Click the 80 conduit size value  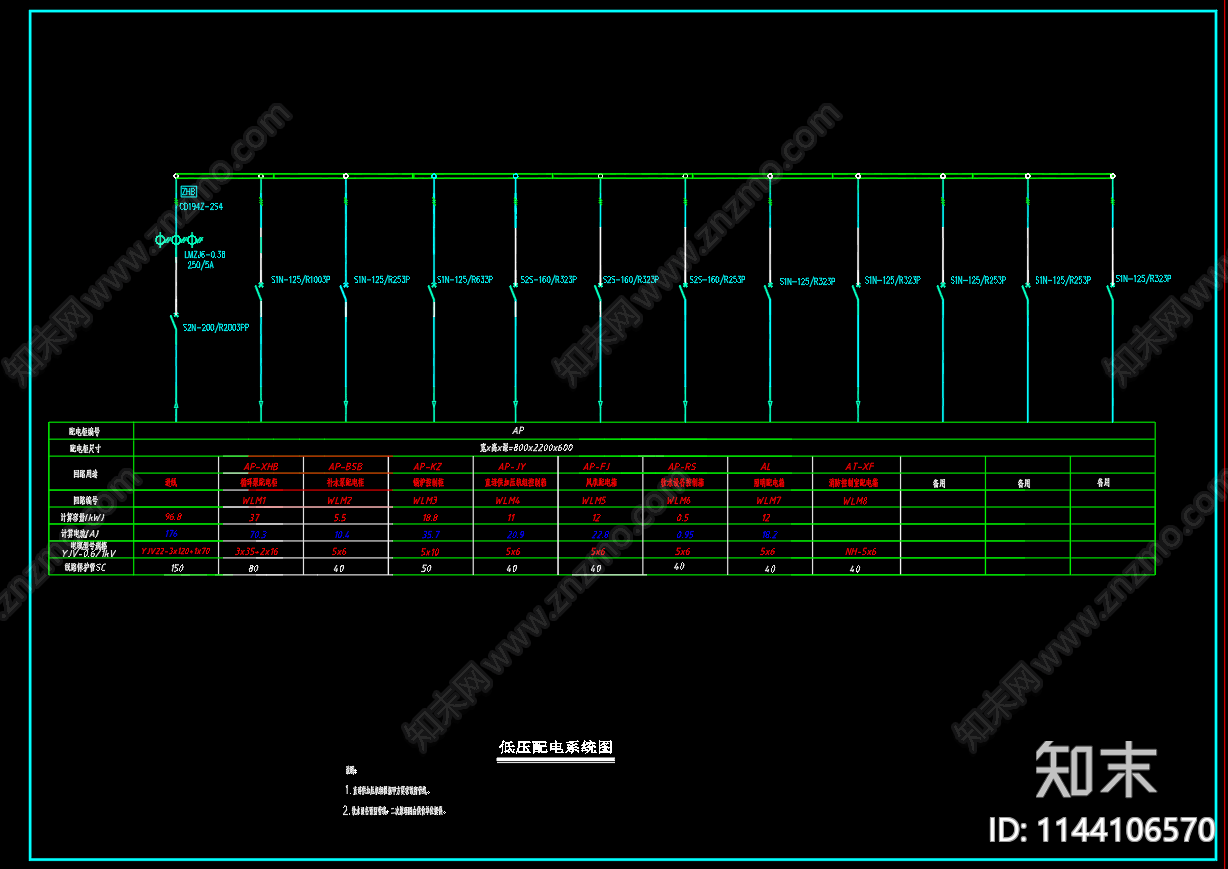pyautogui.click(x=254, y=568)
